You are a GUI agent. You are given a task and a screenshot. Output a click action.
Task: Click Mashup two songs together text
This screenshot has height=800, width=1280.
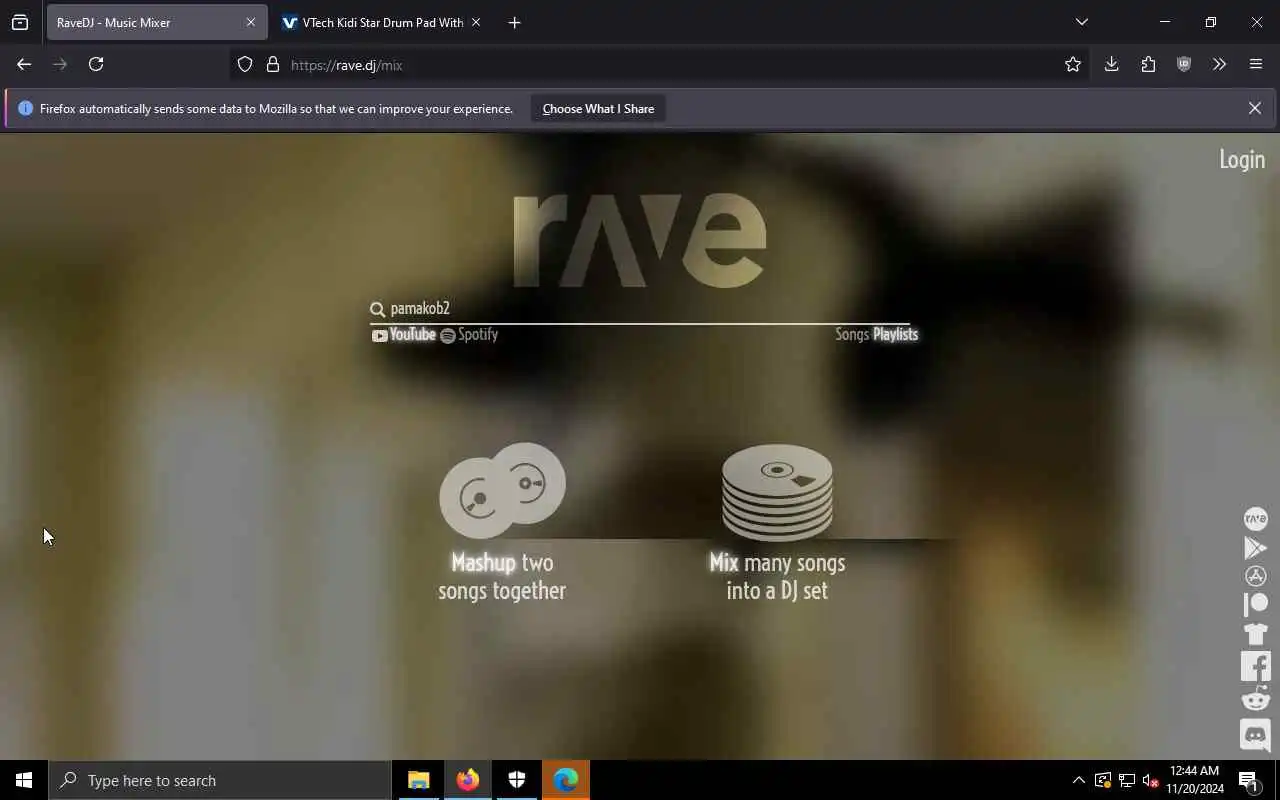pos(502,576)
